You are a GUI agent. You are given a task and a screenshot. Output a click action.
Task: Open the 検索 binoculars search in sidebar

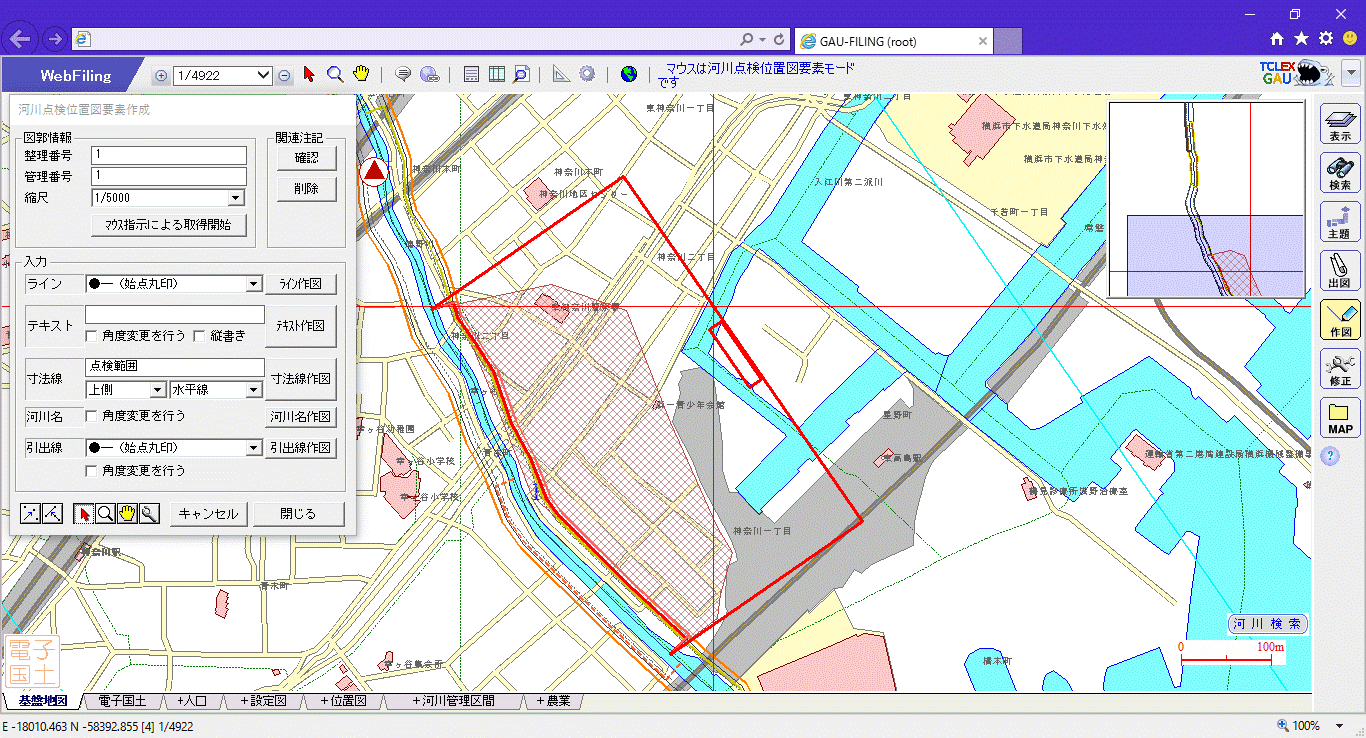point(1340,172)
